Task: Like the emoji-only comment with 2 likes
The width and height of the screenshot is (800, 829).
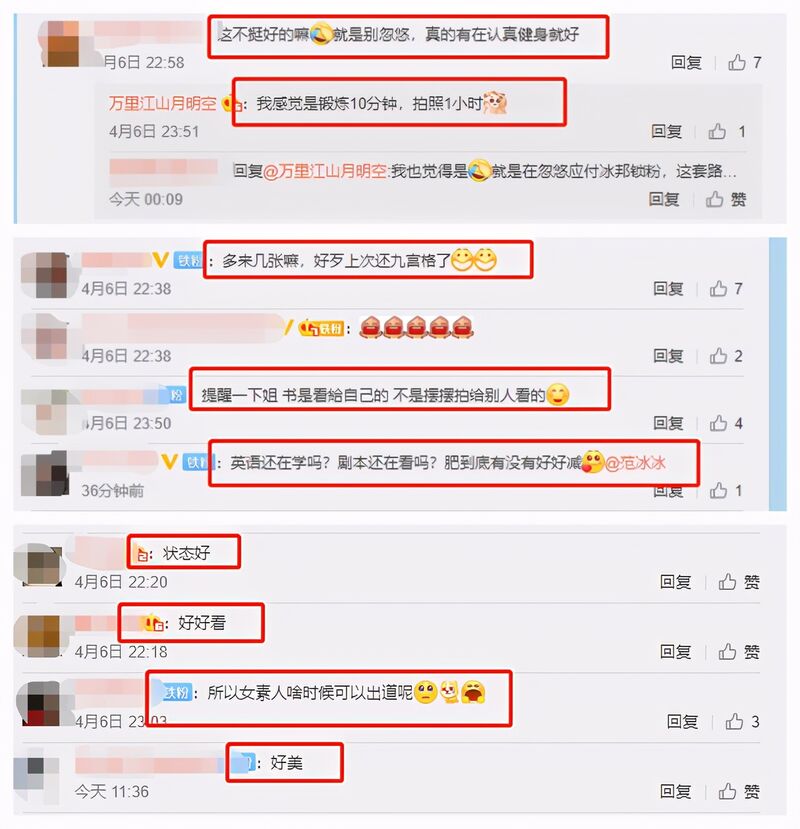Action: (x=718, y=356)
